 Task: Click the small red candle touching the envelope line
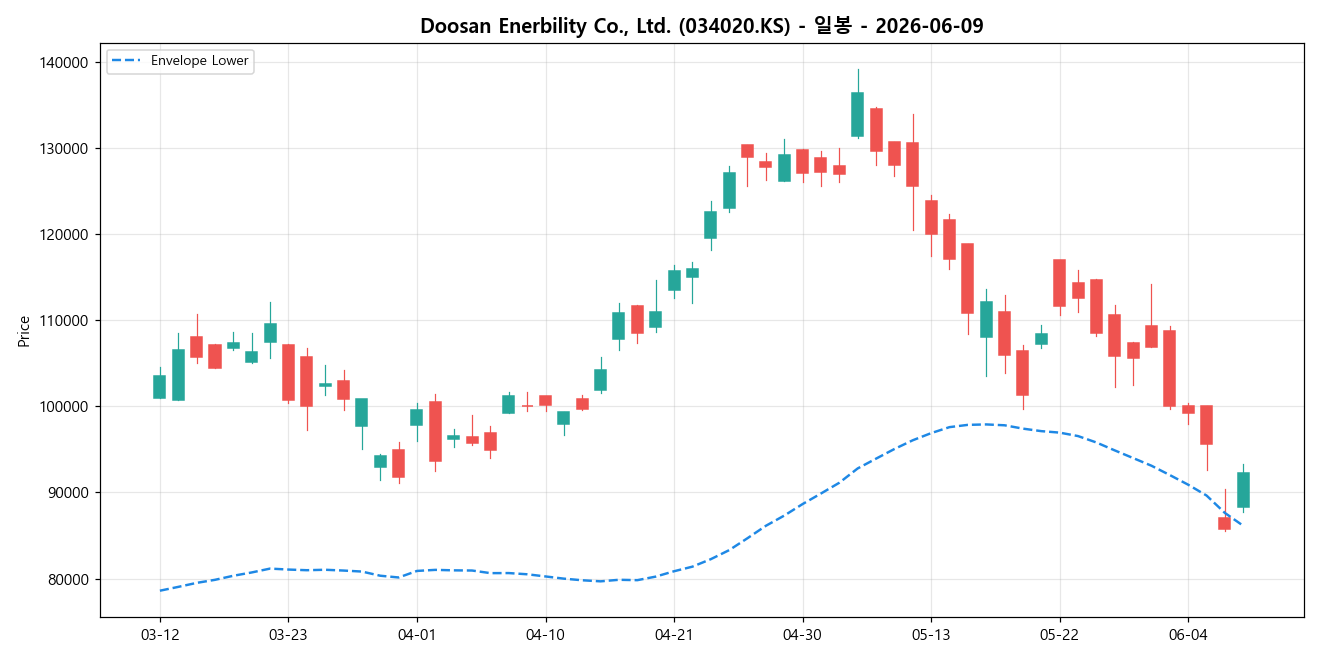coord(1224,523)
